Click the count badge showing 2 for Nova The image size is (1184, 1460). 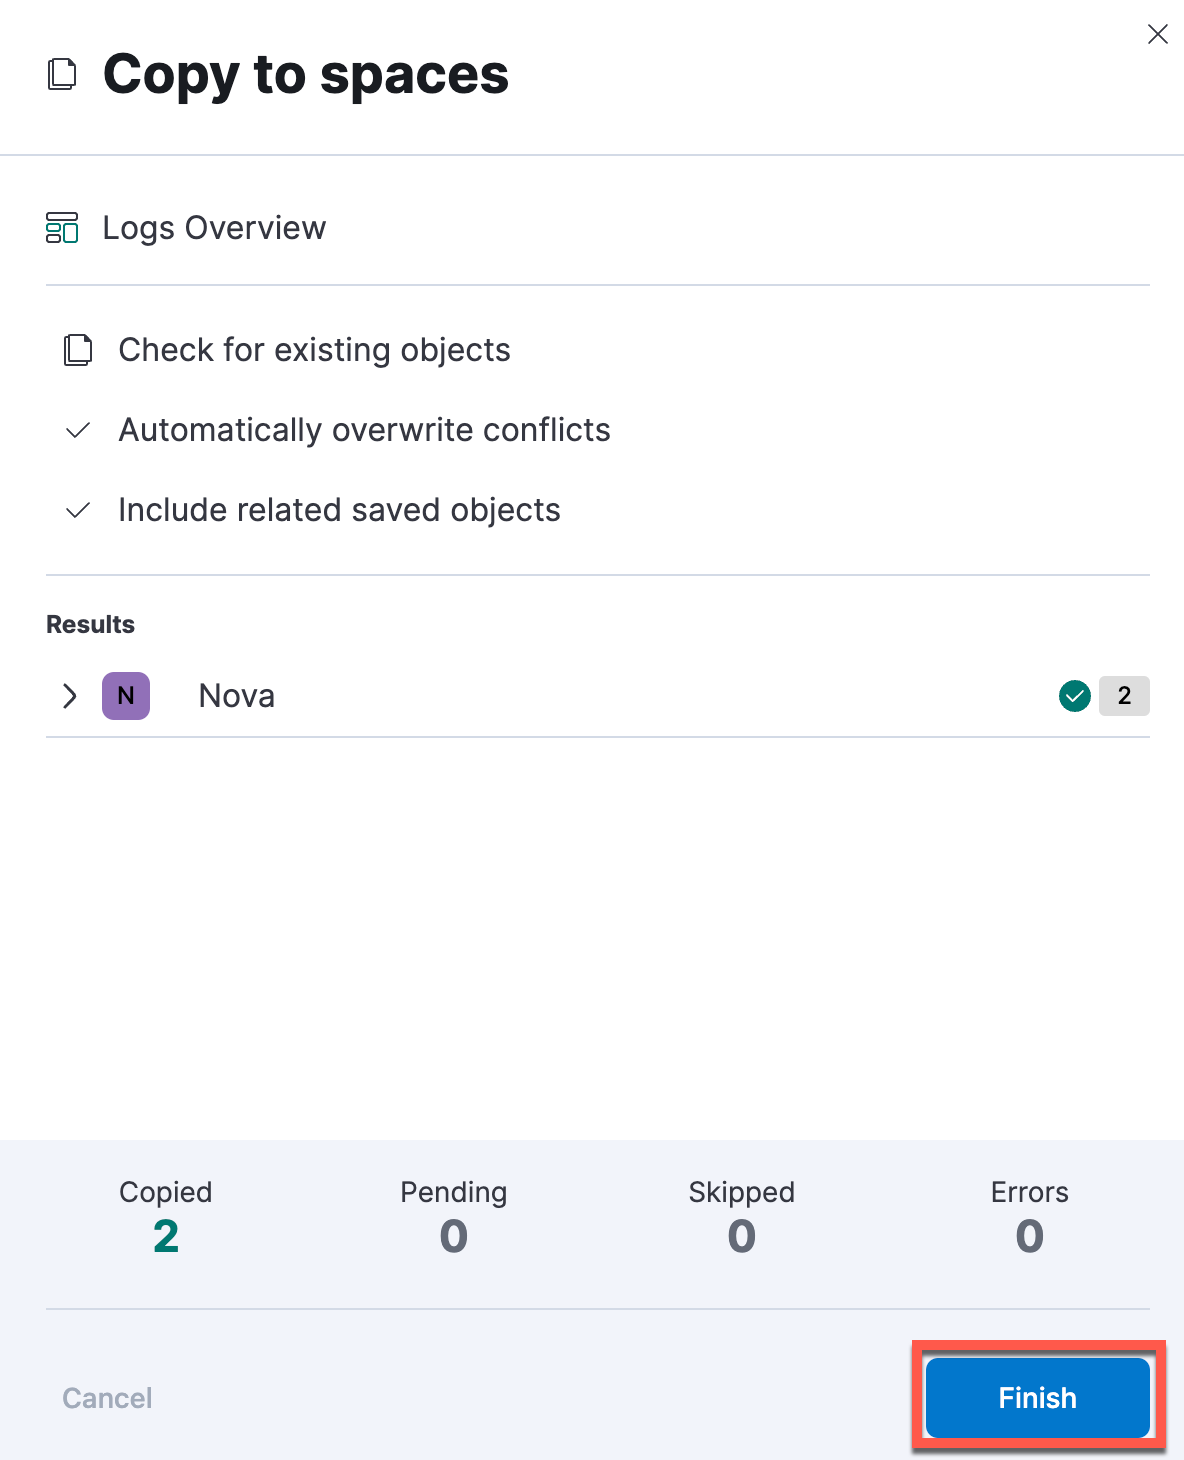(x=1124, y=696)
